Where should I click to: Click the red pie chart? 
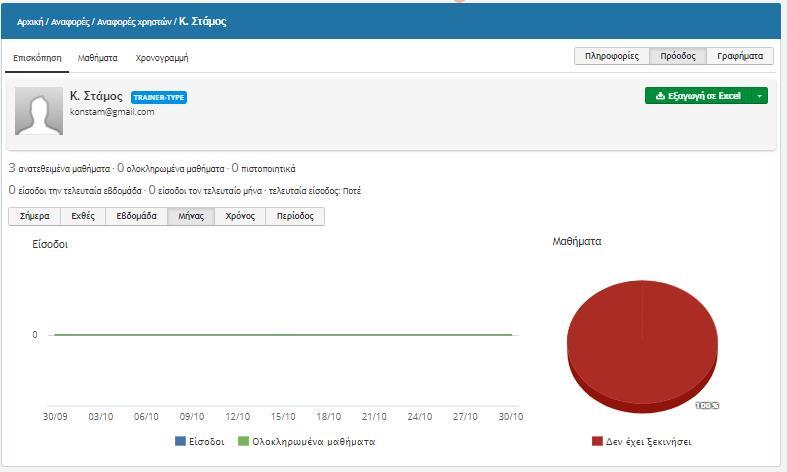click(x=642, y=346)
